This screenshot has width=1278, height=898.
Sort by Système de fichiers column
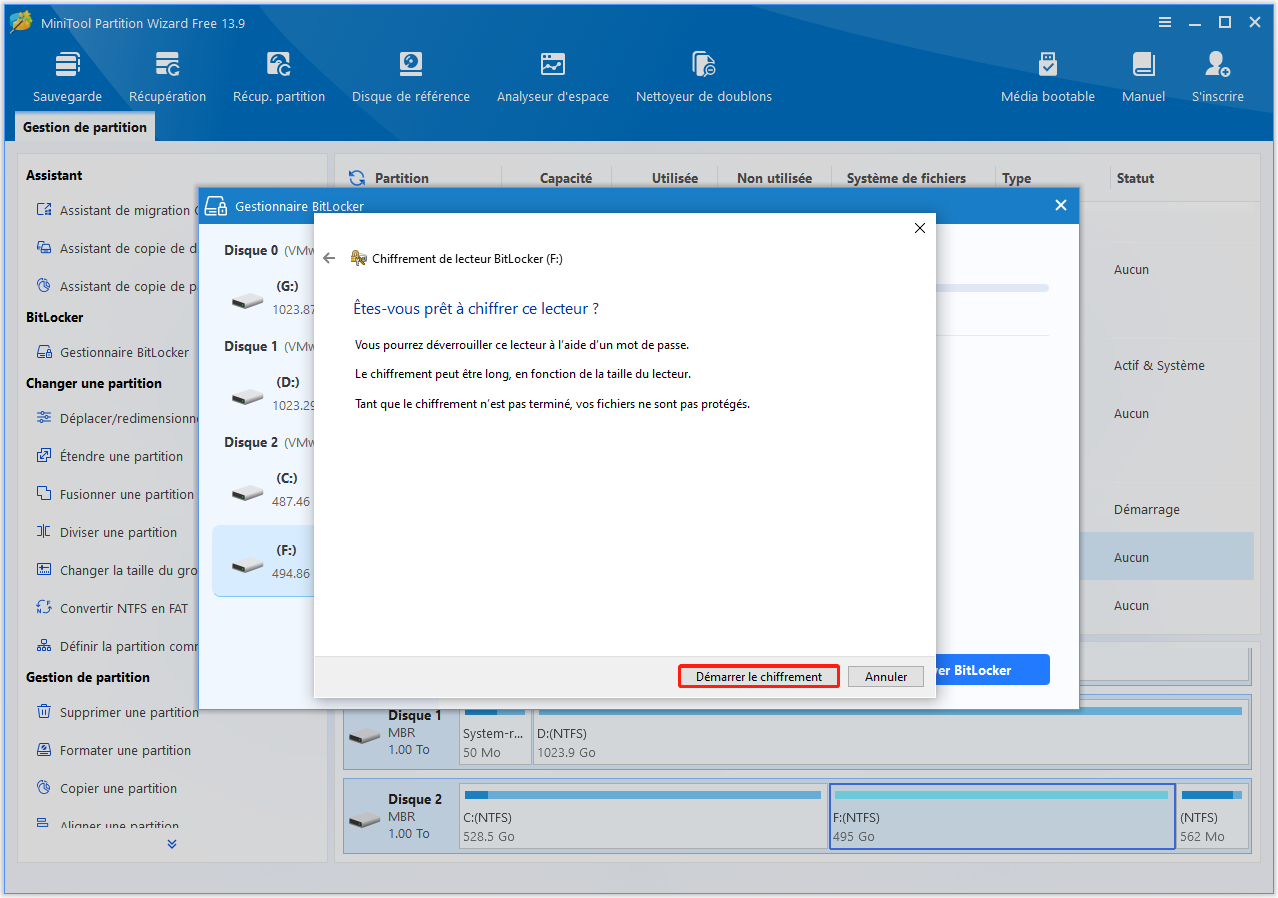906,178
